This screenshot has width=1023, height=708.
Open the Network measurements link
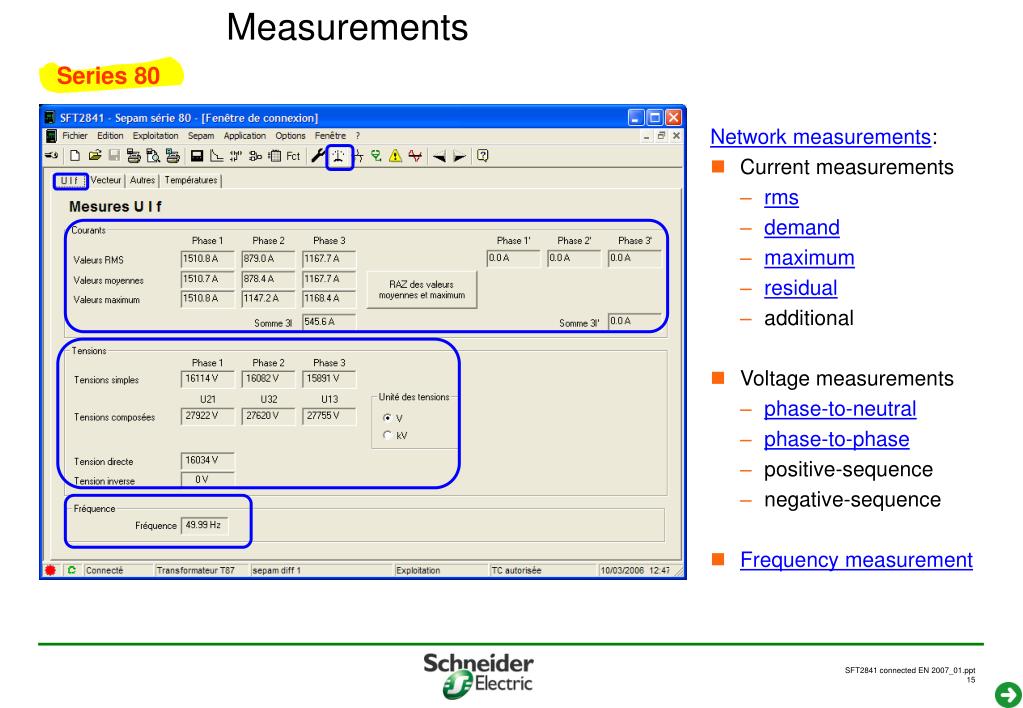tap(820, 137)
